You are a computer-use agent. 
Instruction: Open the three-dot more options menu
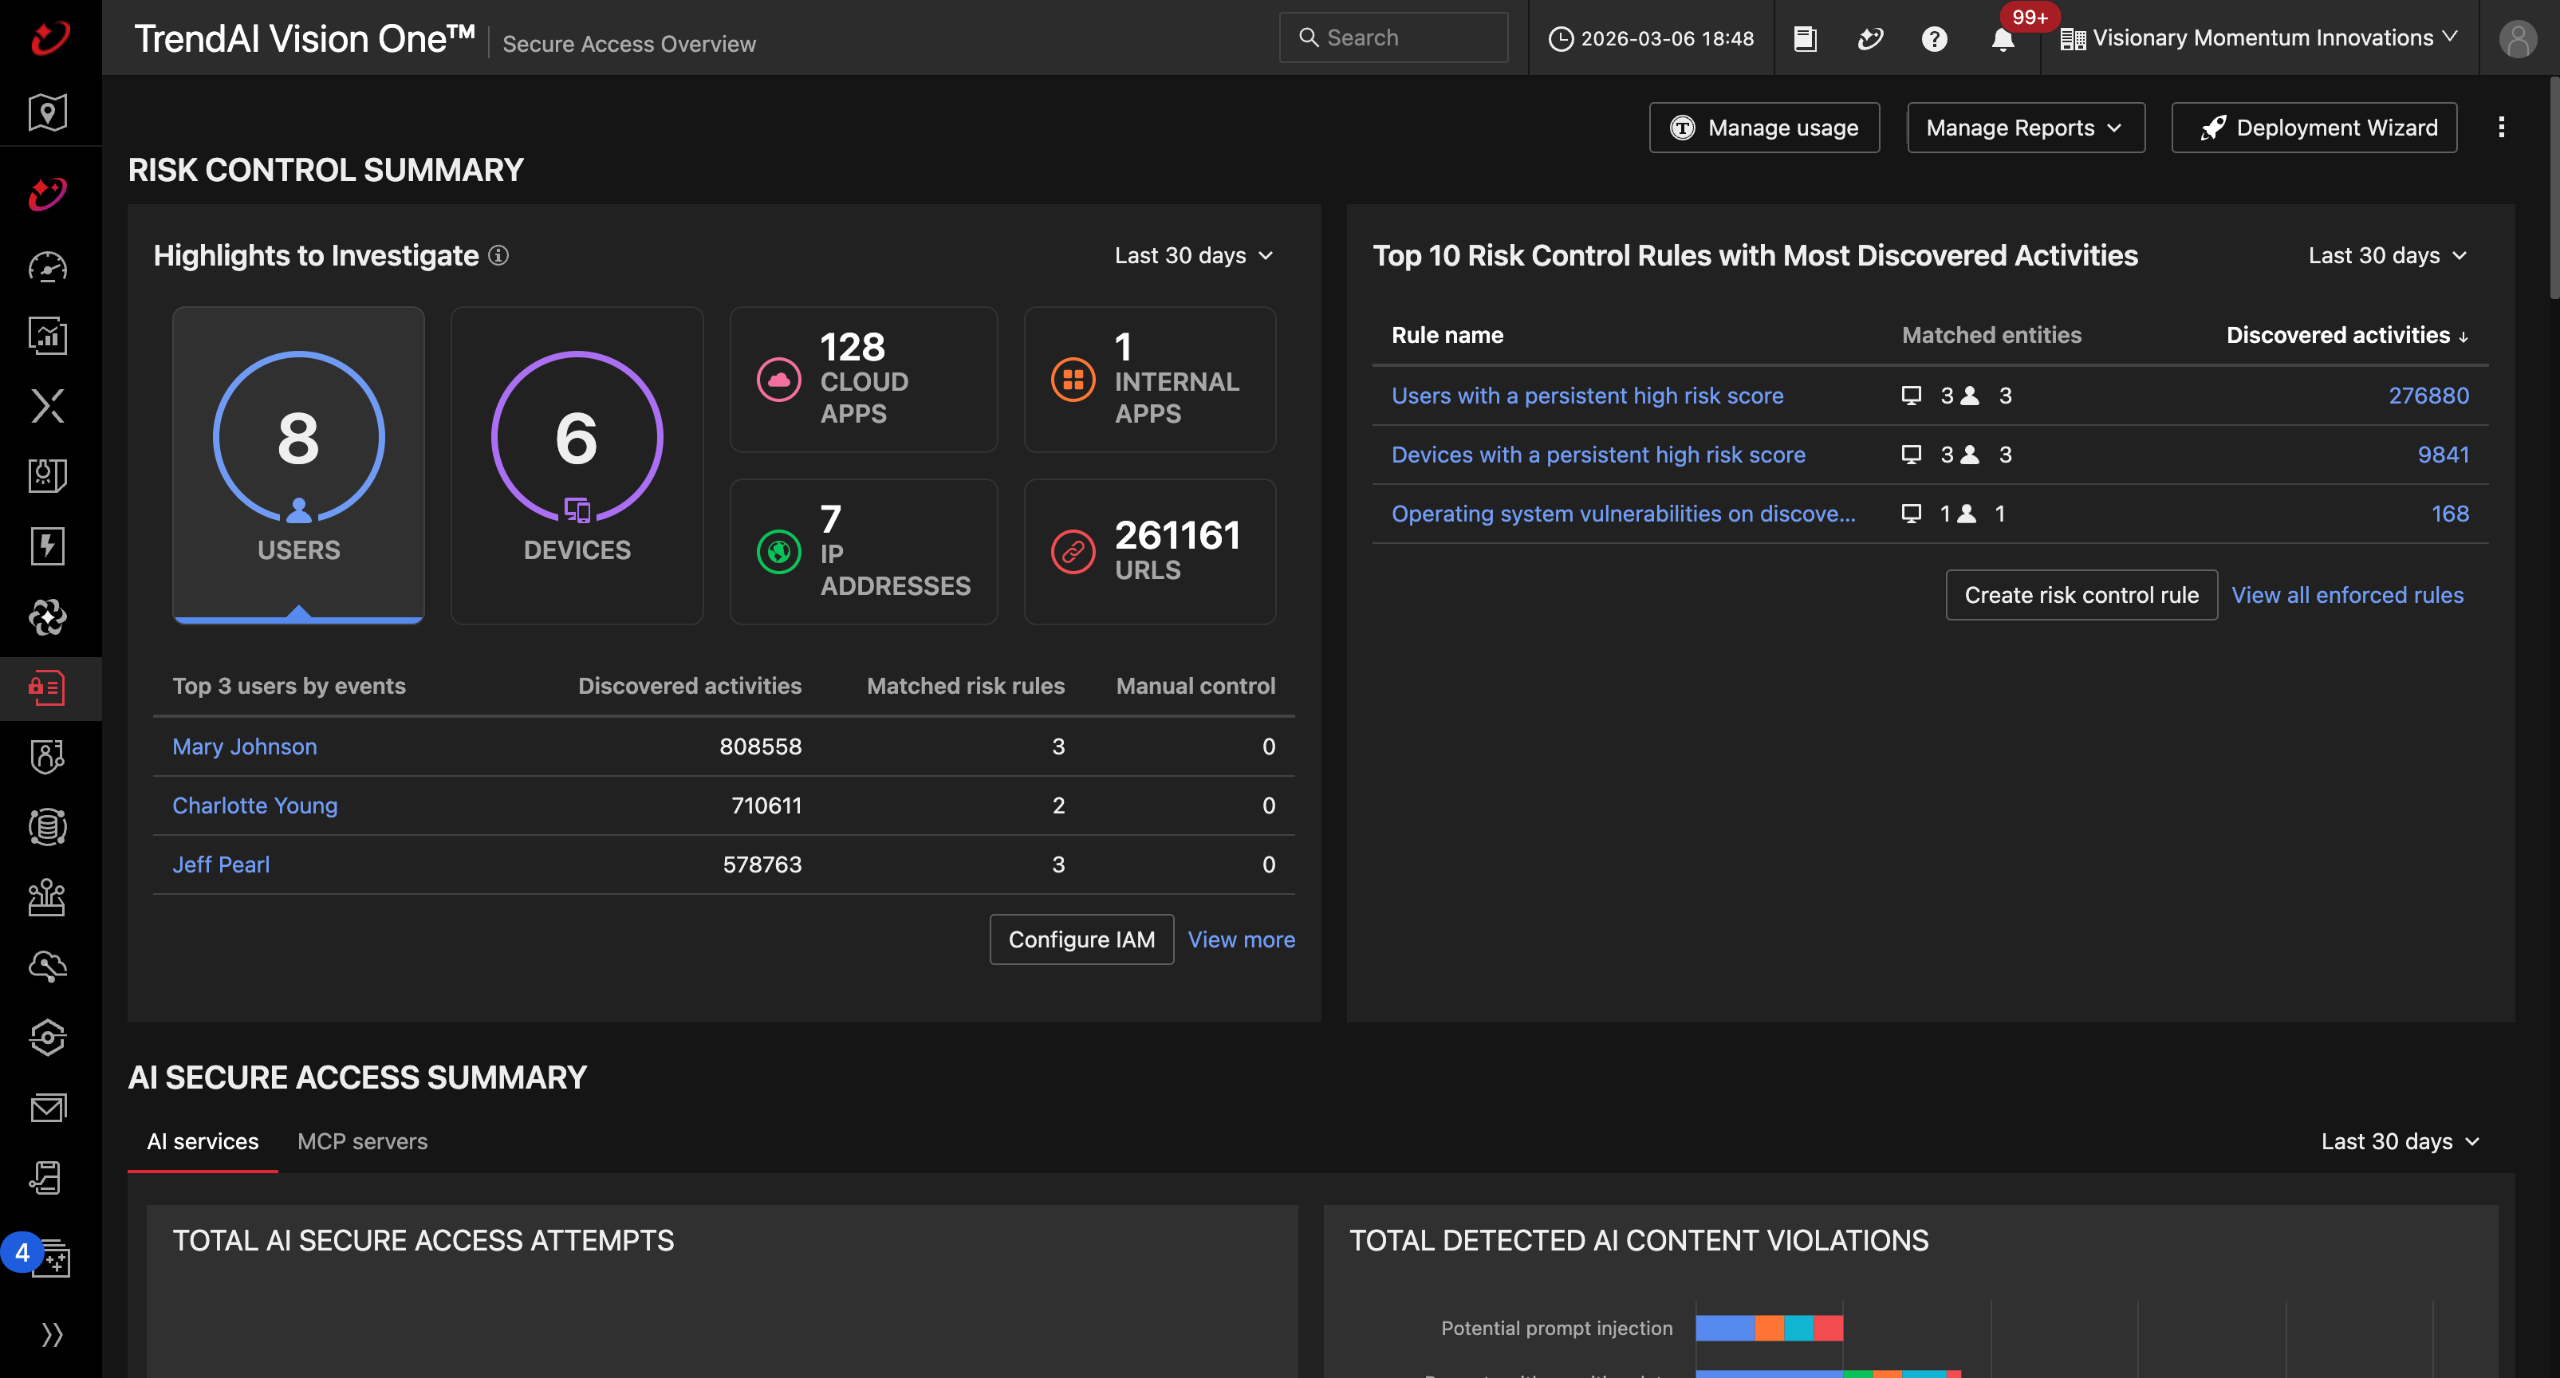point(2501,127)
